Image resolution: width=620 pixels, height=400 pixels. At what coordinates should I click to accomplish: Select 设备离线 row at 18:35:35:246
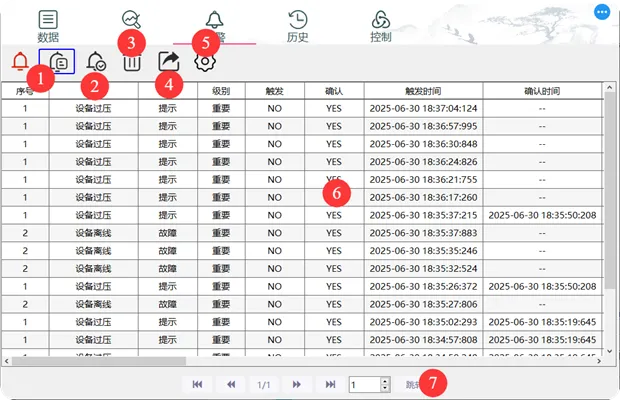tap(302, 251)
